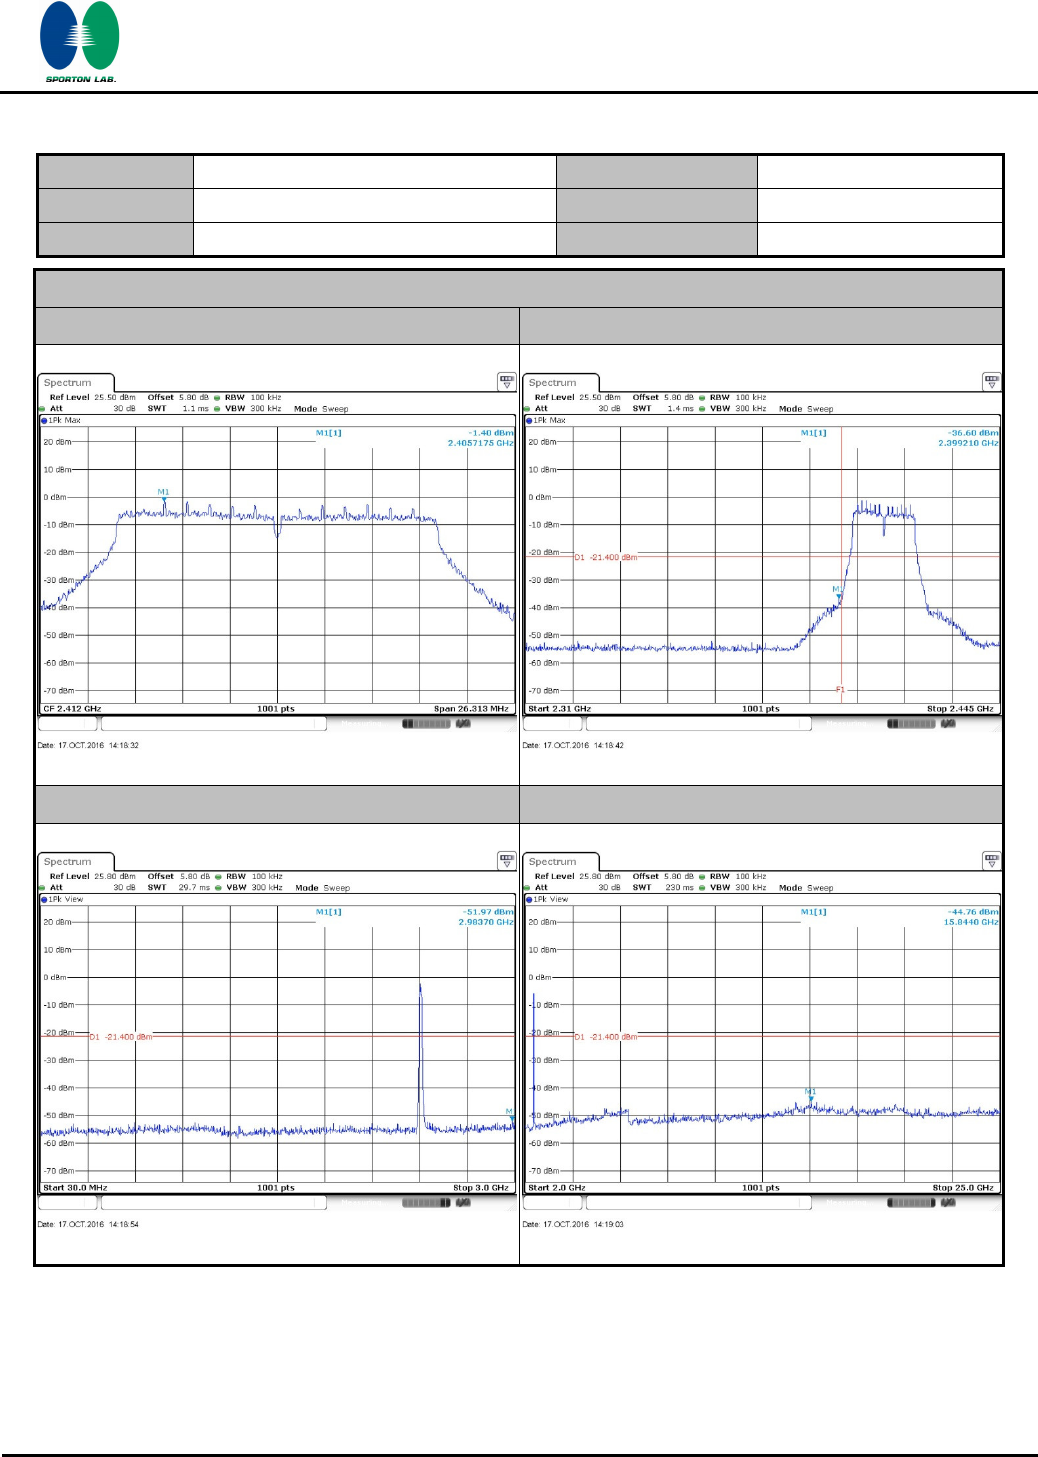Select the M1 marker on the Start 2.0 GHz trace
The height and width of the screenshot is (1457, 1038).
[x=811, y=1094]
